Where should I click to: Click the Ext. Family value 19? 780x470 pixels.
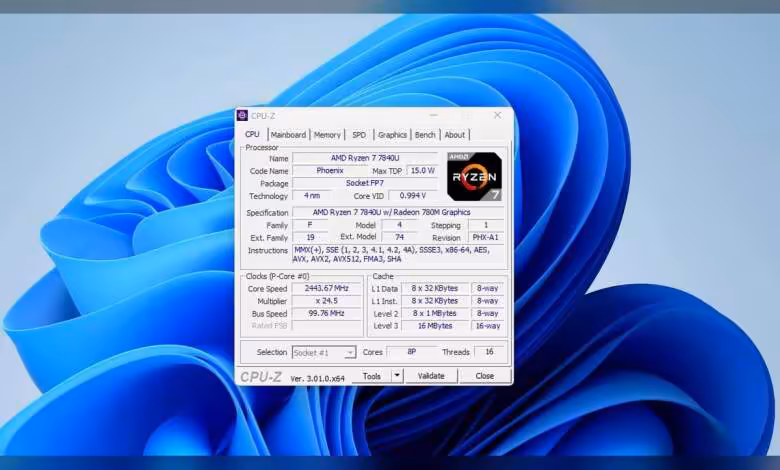click(x=310, y=238)
